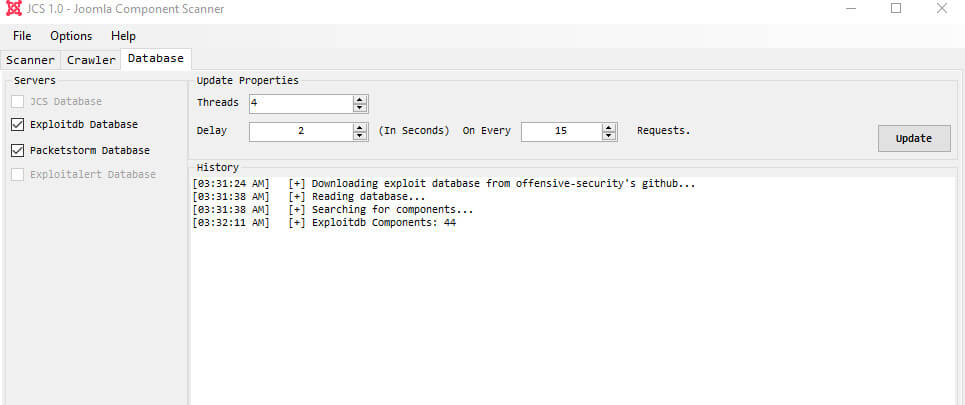Increase the On Every requests value
This screenshot has height=405, width=965.
pyautogui.click(x=609, y=127)
